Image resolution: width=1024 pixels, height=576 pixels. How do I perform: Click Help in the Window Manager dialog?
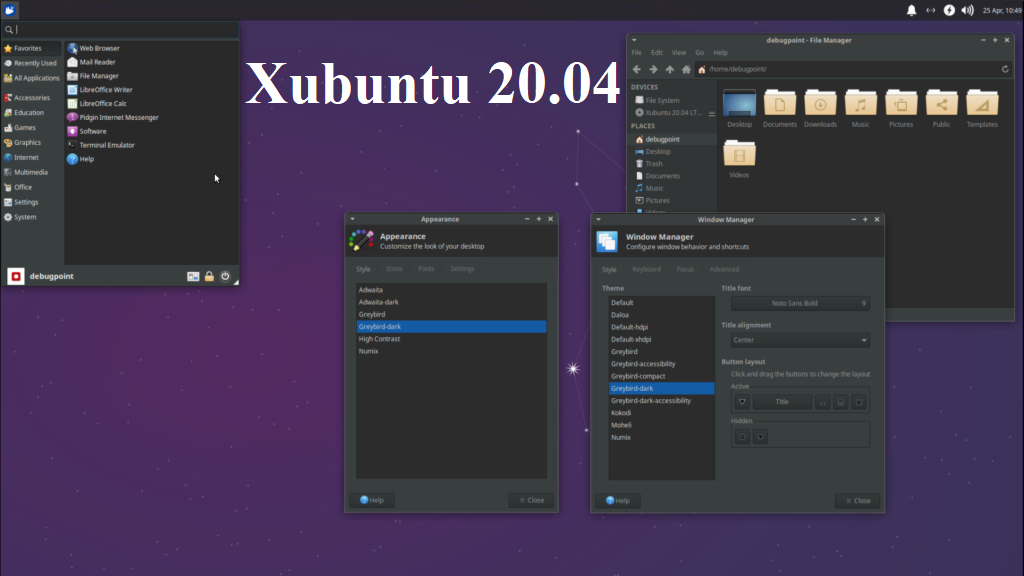pyautogui.click(x=618, y=501)
